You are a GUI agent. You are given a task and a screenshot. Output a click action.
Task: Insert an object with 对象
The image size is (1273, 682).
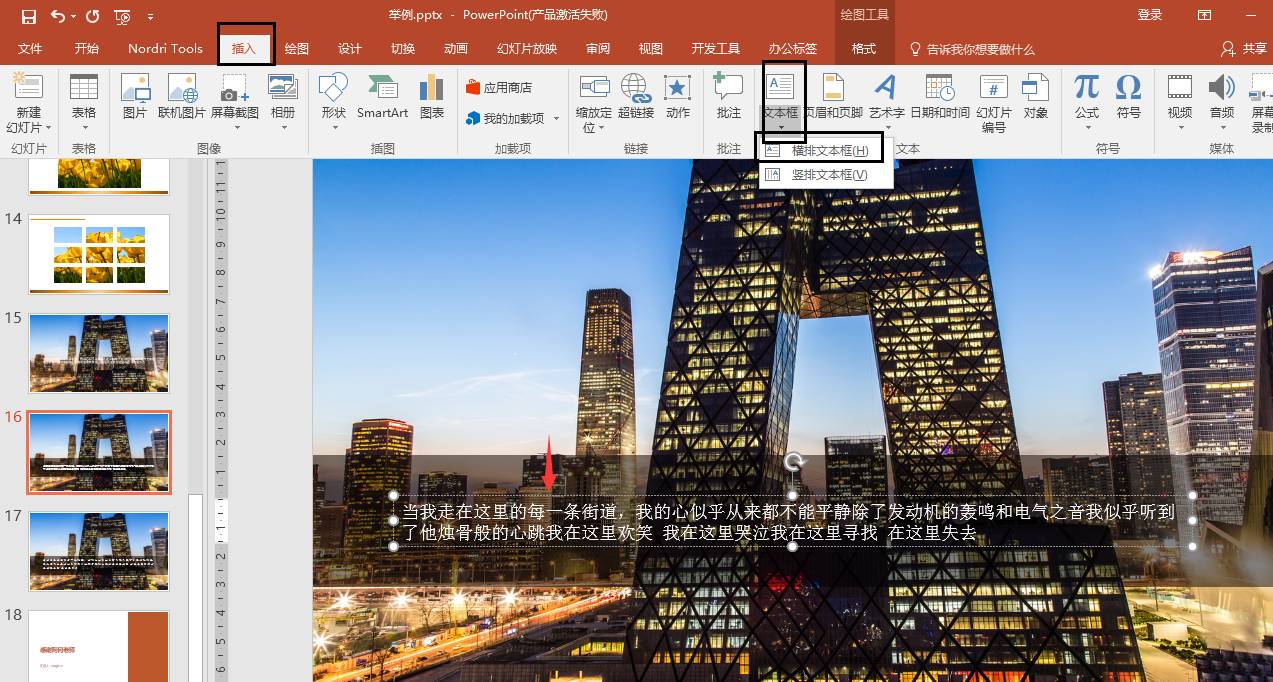click(x=1036, y=96)
